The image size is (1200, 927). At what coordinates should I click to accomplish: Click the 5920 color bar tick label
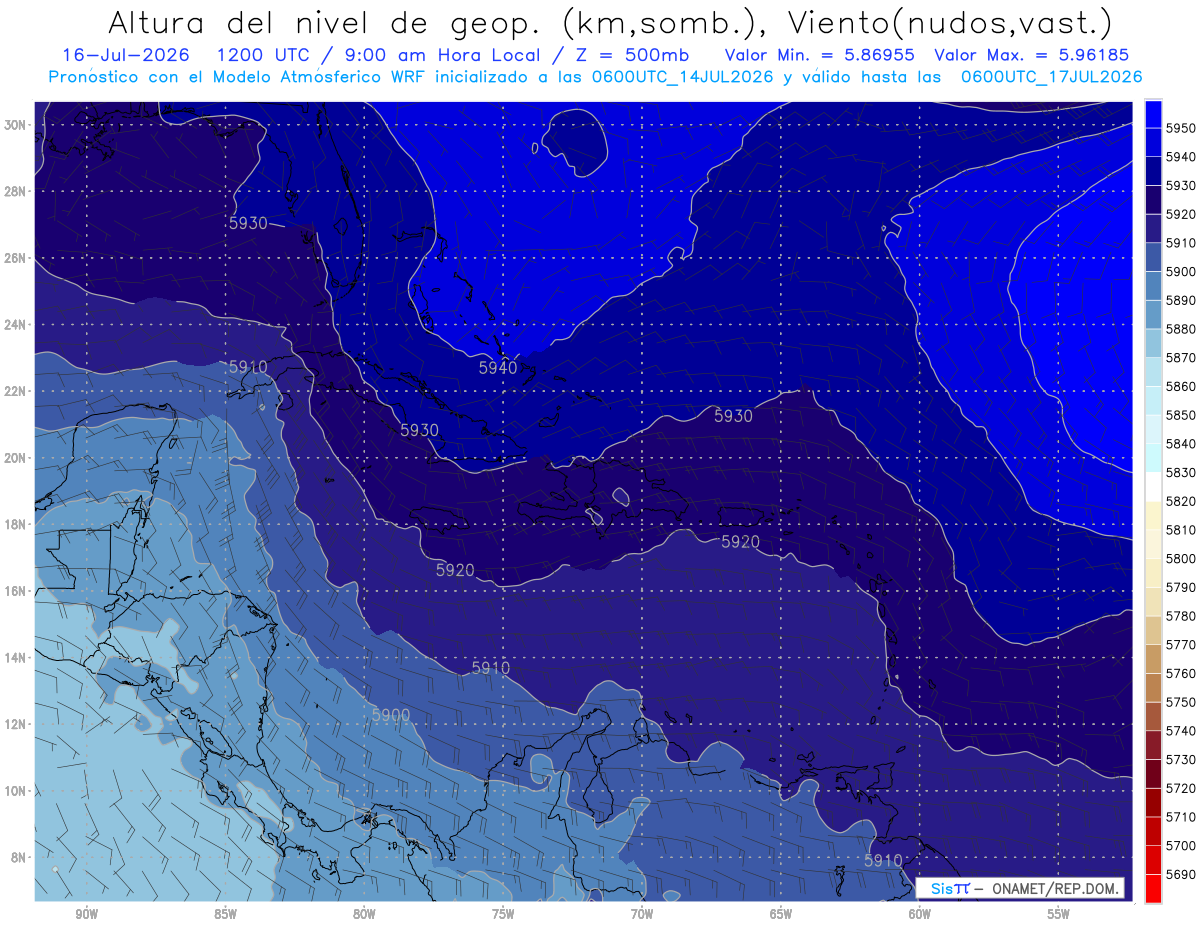(x=1181, y=214)
